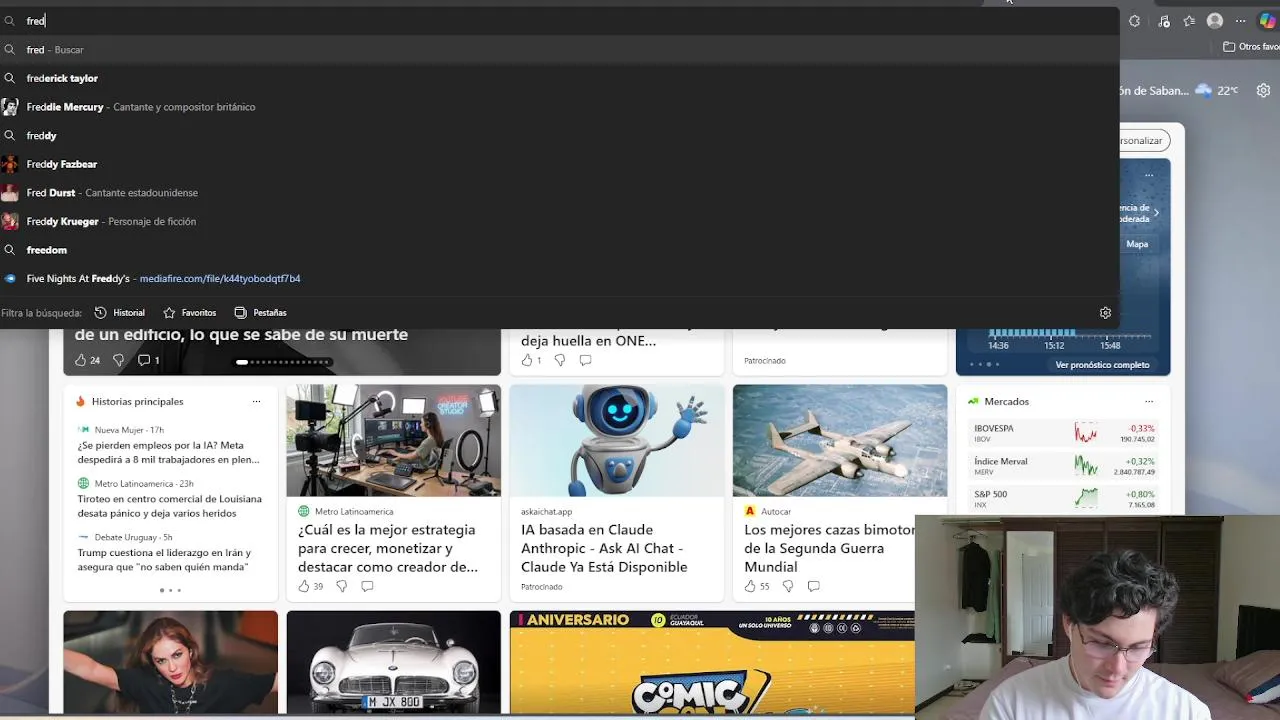This screenshot has height=720, width=1280.
Task: Open the Meta despidos IA headline
Action: pos(169,452)
